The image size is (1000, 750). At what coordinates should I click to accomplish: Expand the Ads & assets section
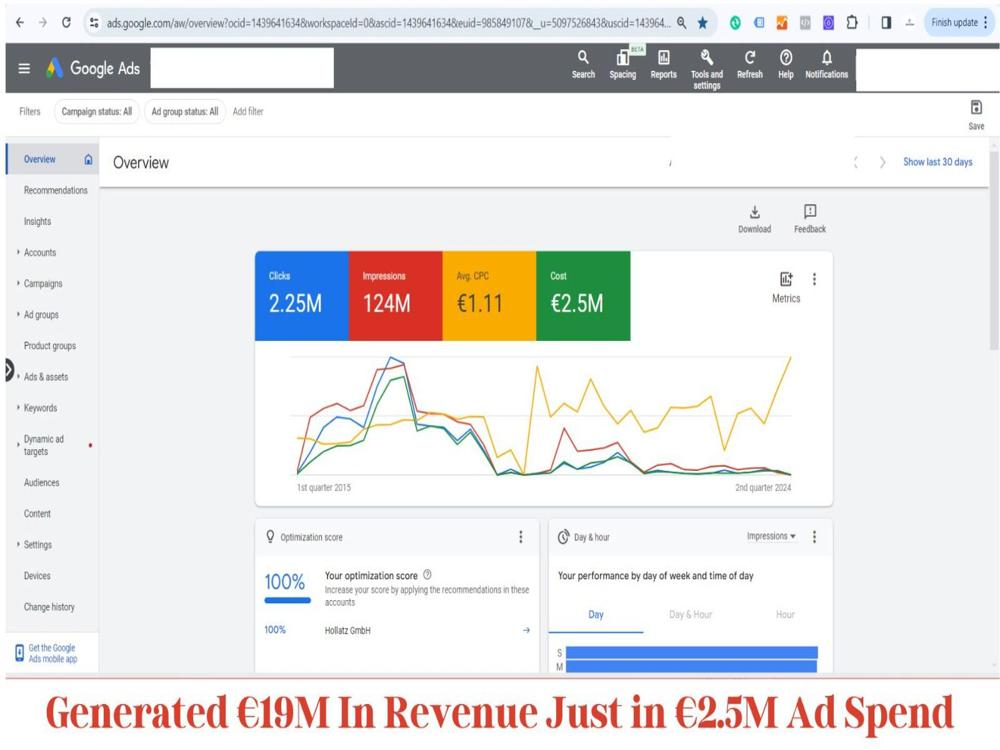coord(18,376)
